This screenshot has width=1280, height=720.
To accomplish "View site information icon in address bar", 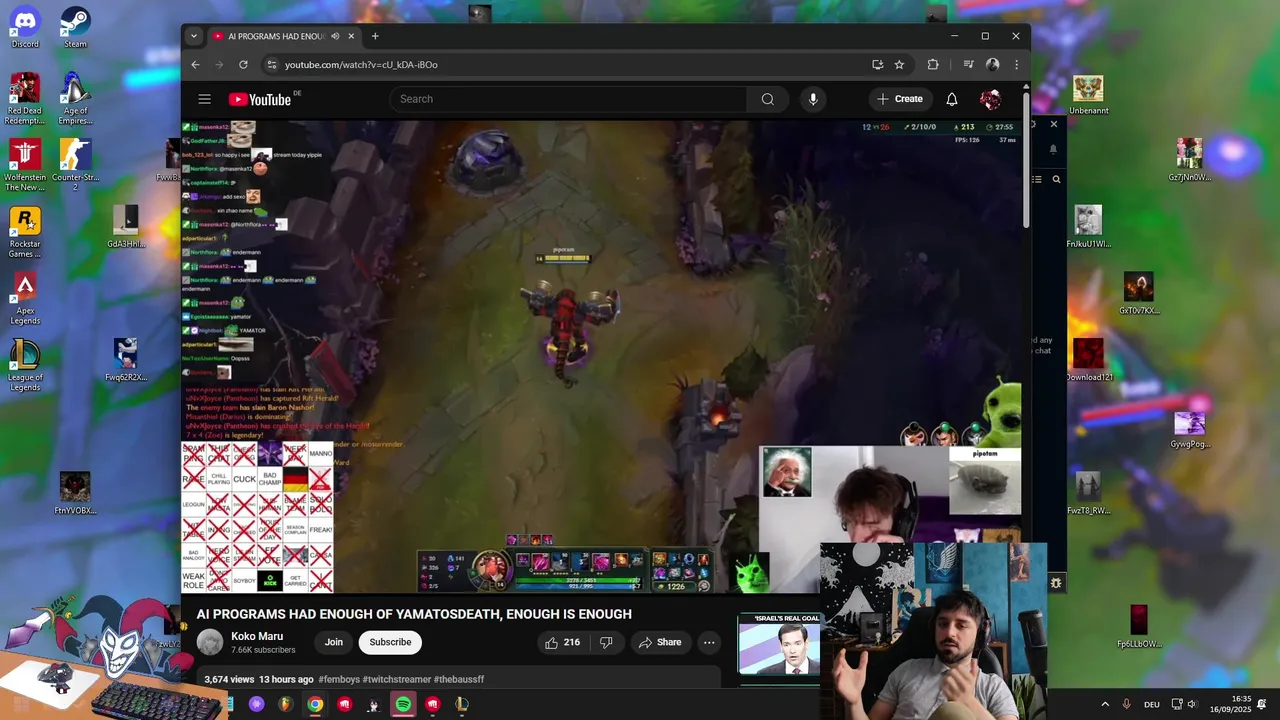I will pos(271,64).
